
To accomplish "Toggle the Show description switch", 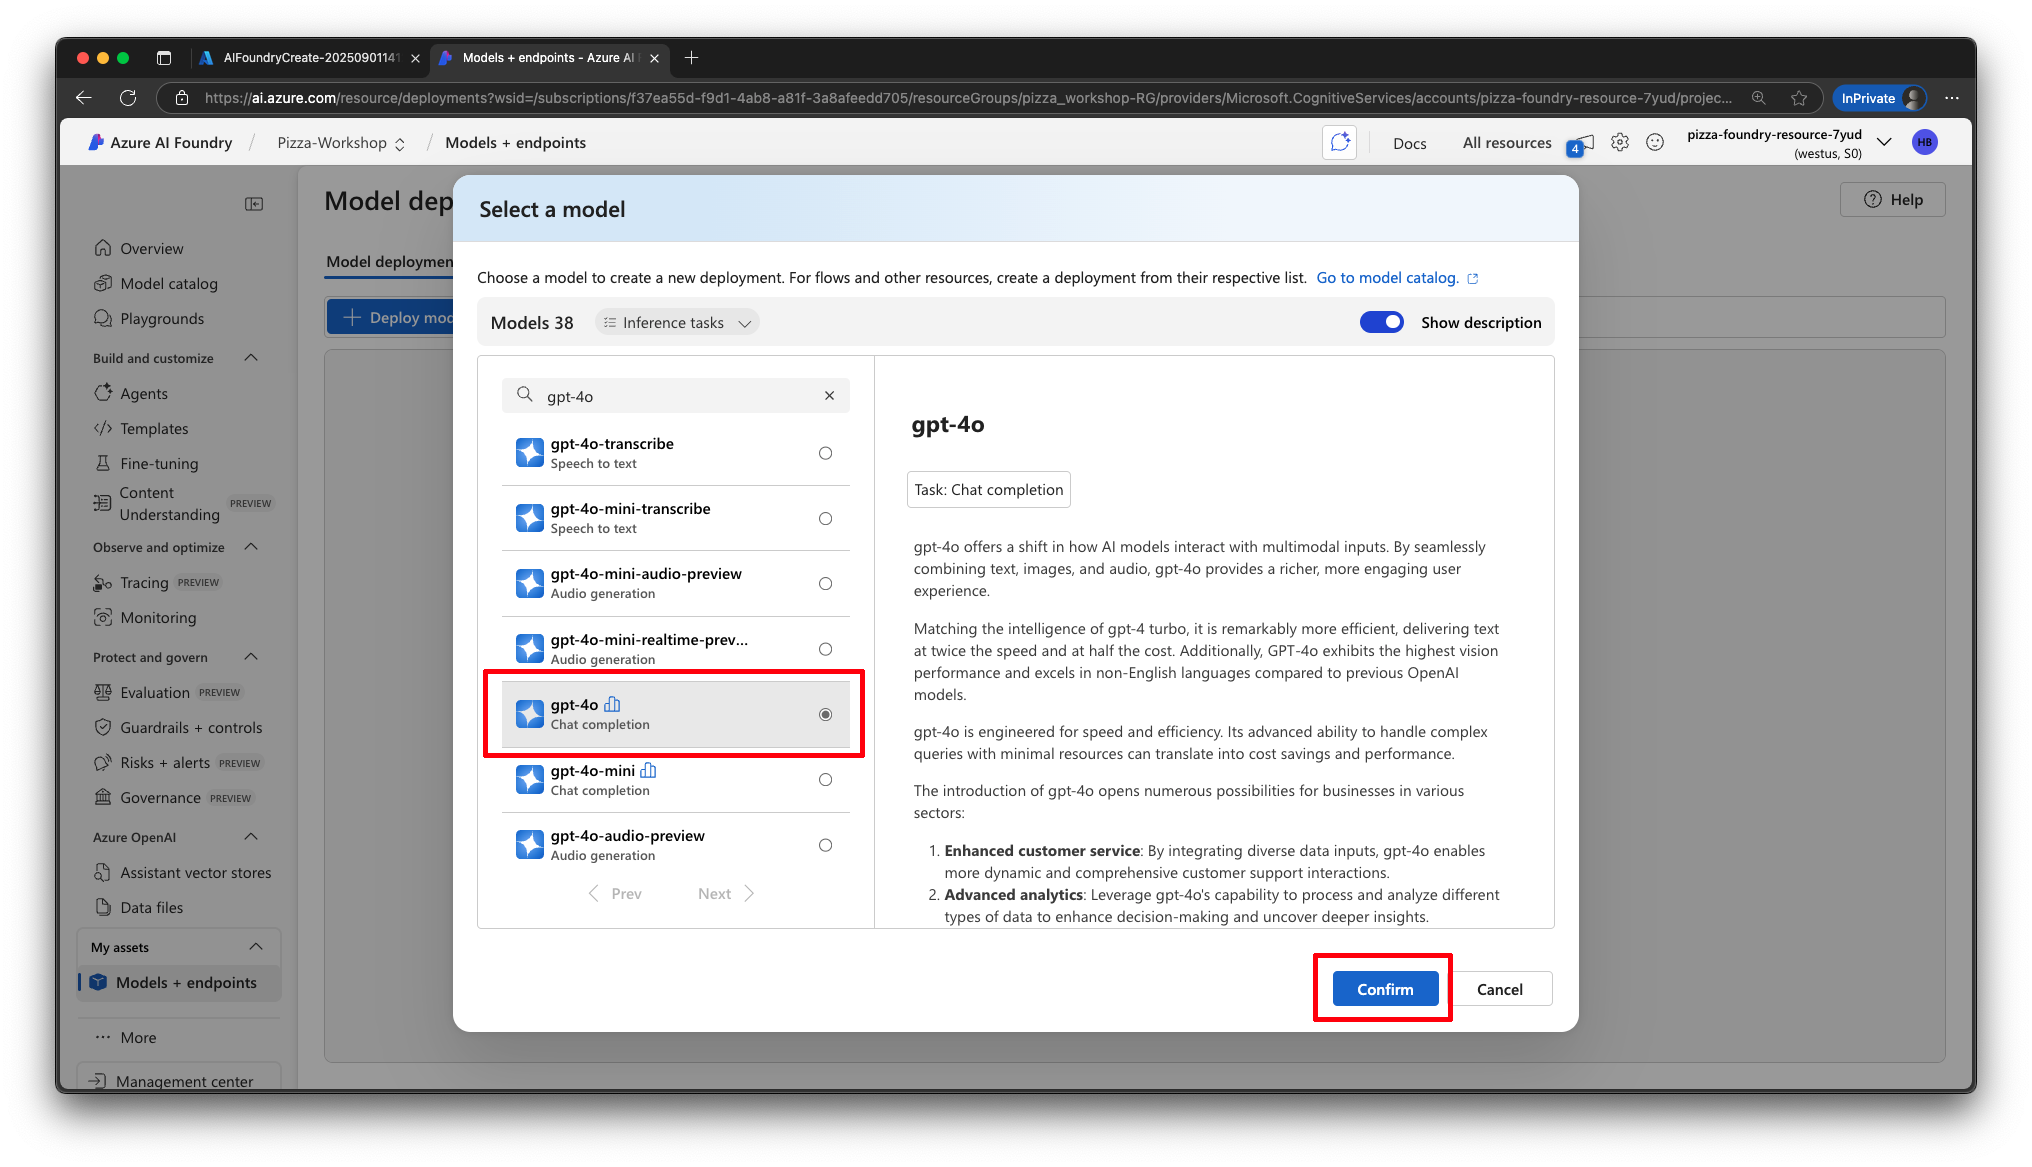I will (1381, 323).
